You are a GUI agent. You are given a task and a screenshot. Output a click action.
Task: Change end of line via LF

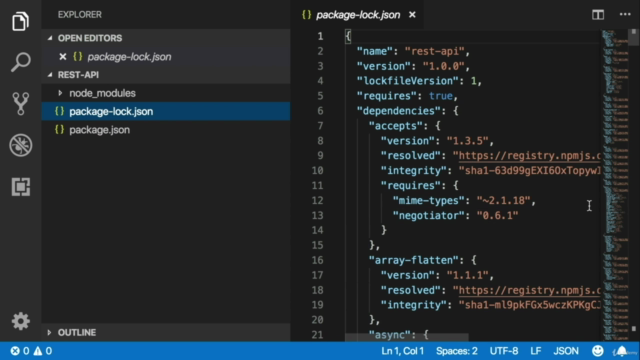[536, 351]
